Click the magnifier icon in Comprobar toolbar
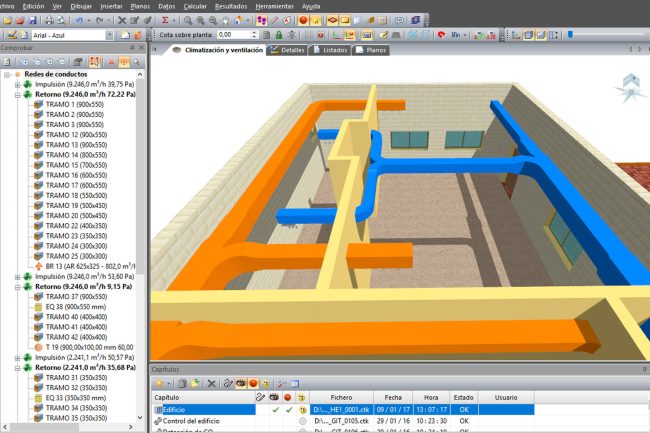The height and width of the screenshot is (433, 650). click(134, 62)
